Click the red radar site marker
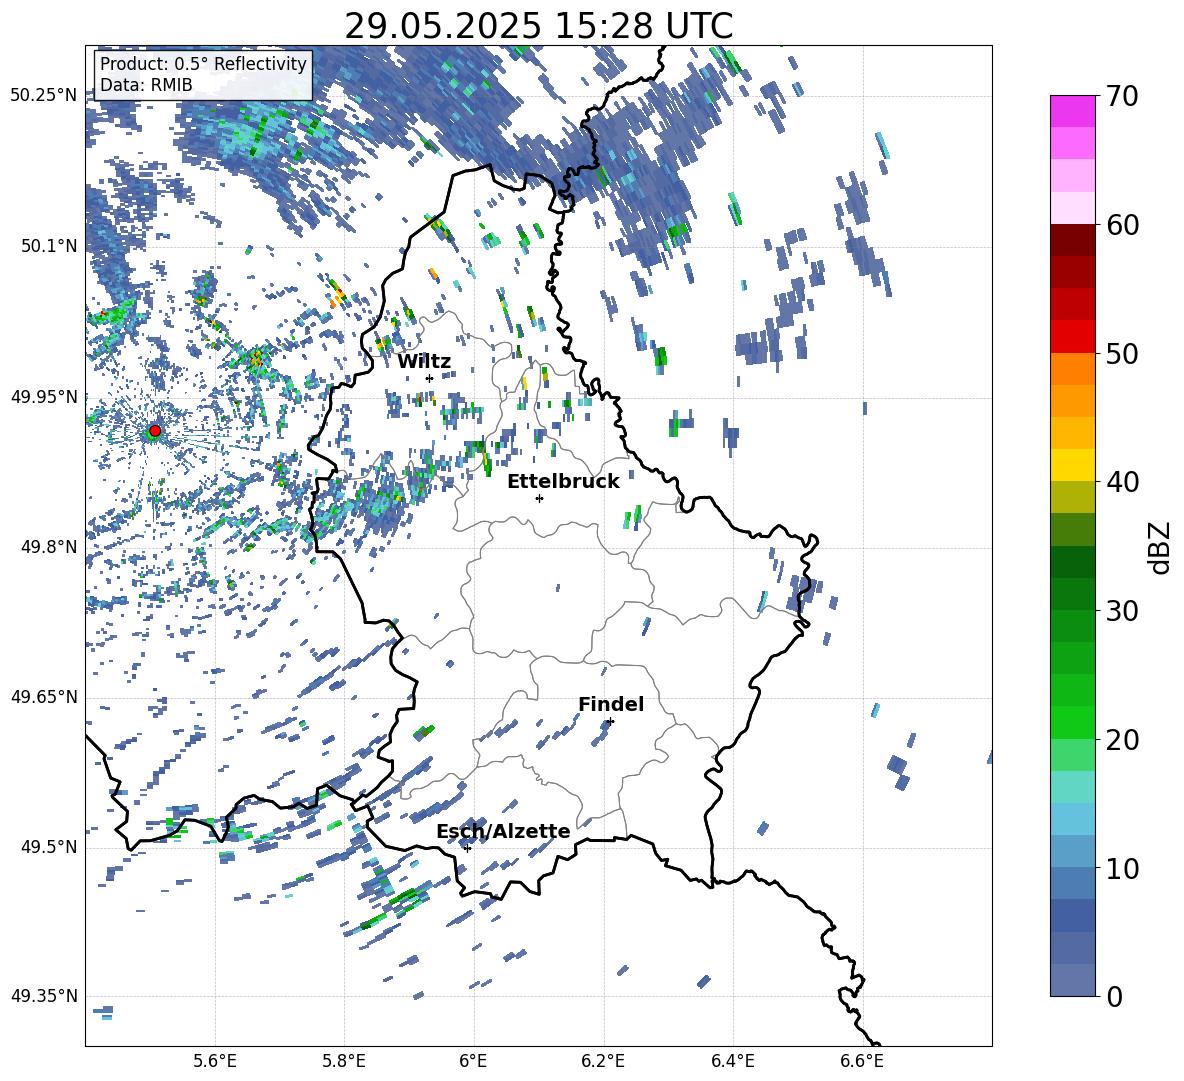 (155, 430)
